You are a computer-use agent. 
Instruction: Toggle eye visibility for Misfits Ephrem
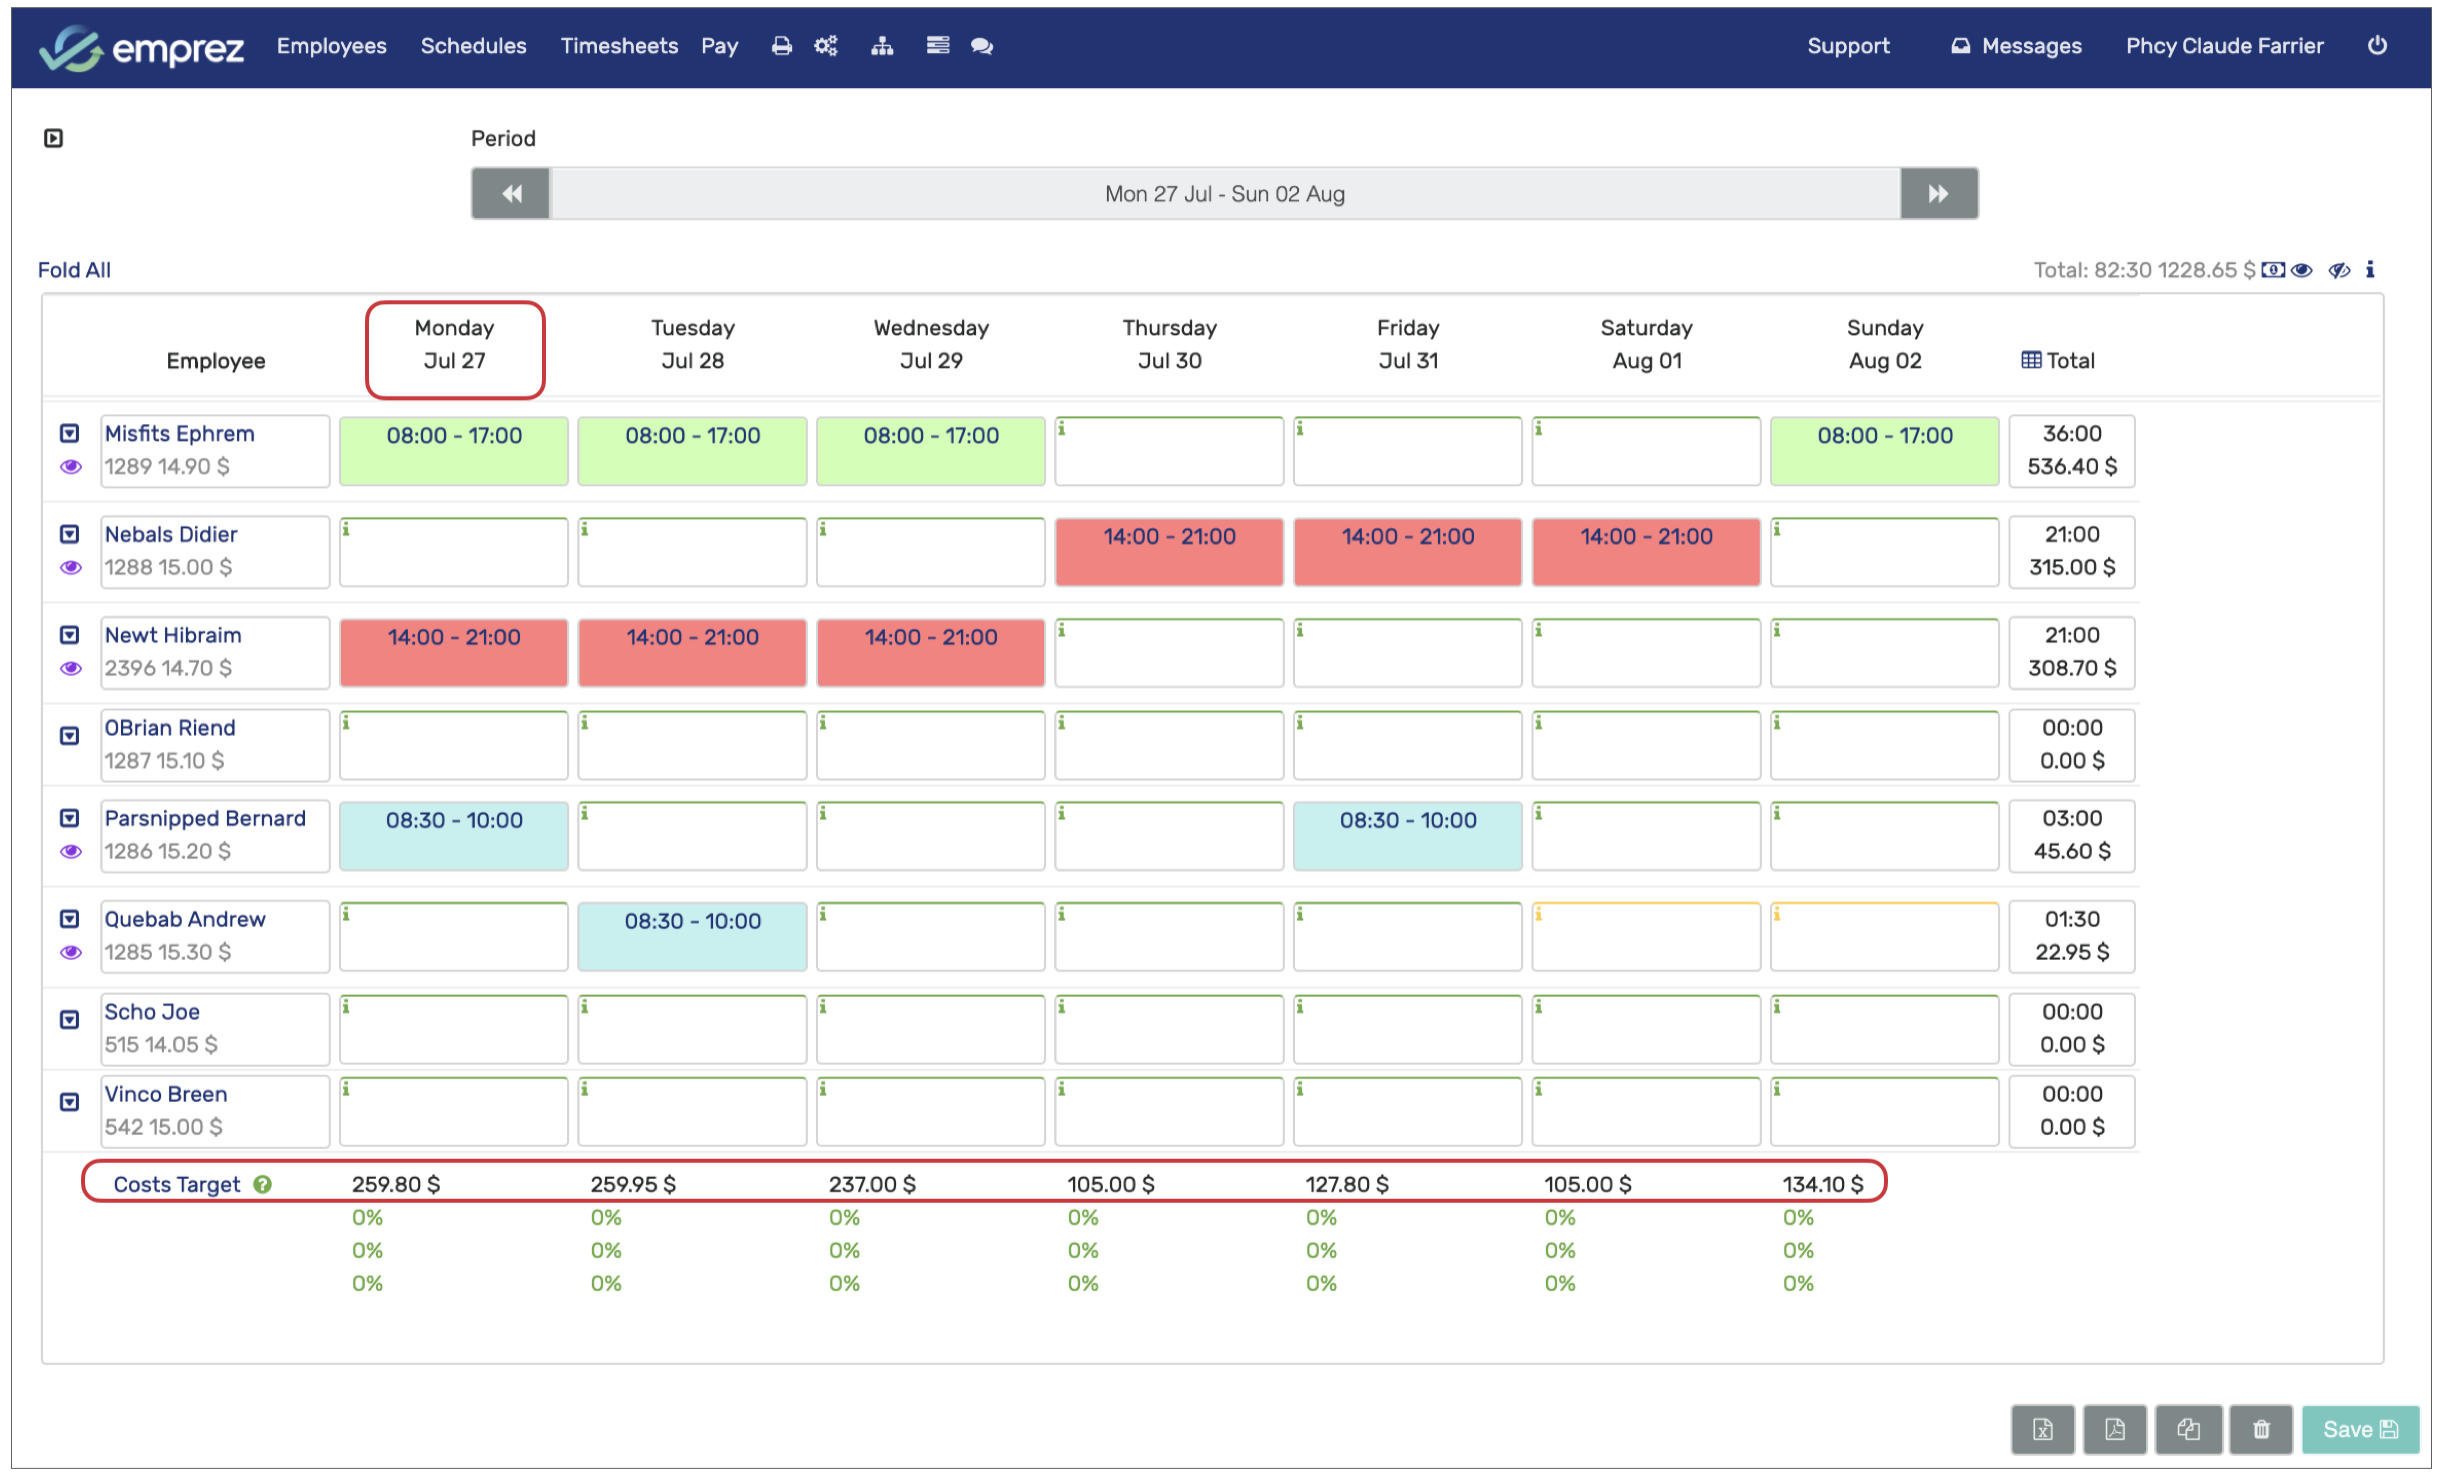tap(70, 467)
